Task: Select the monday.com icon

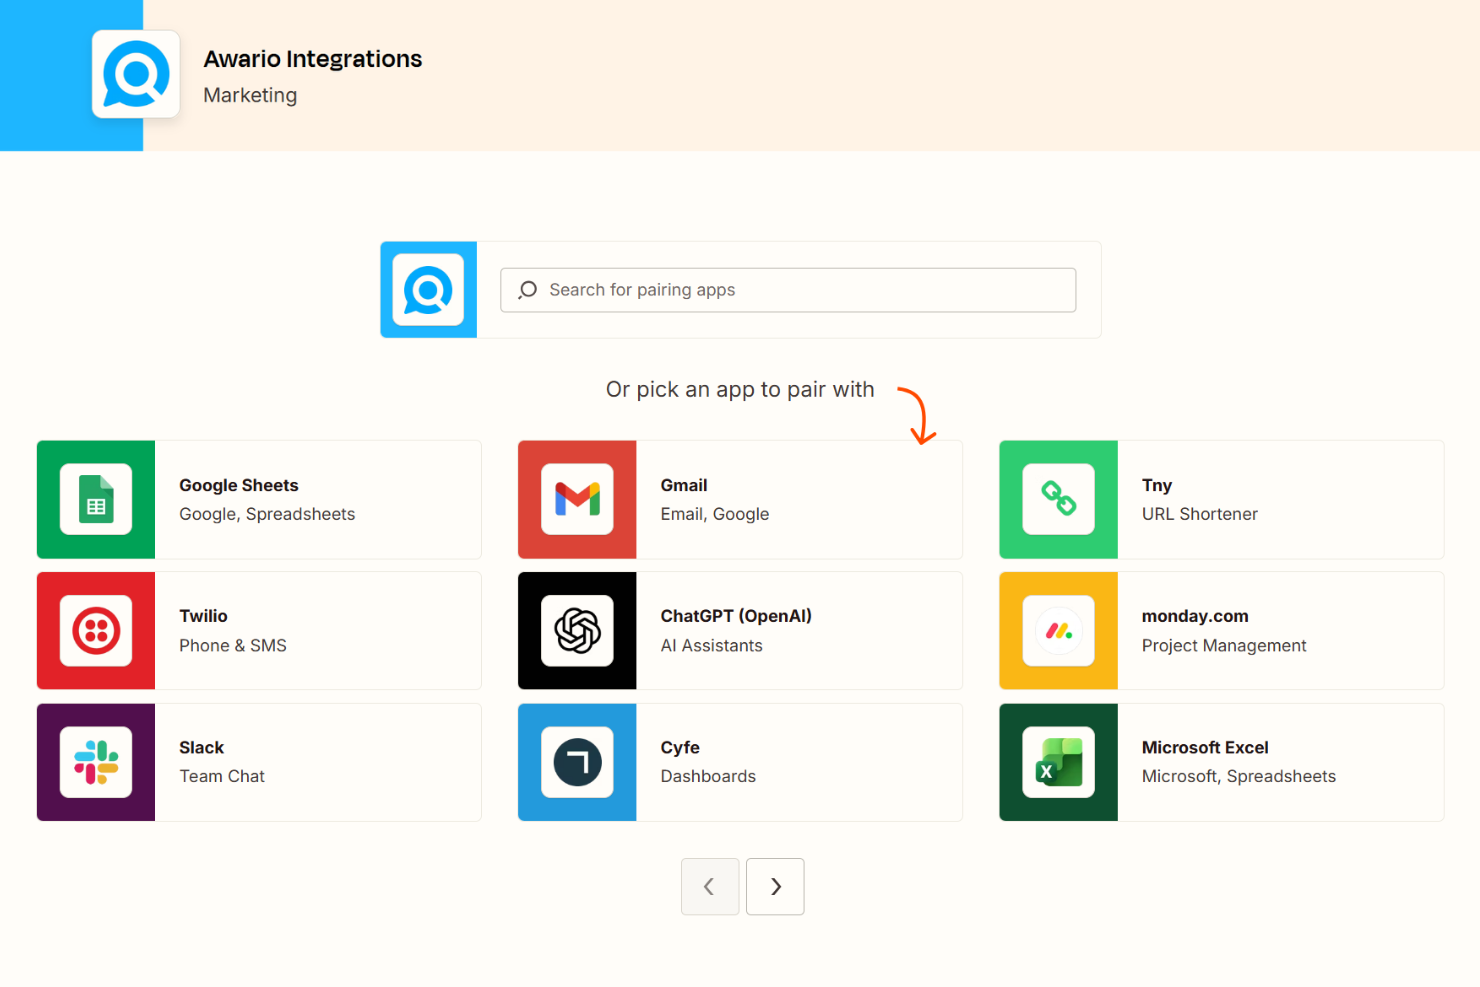Action: tap(1058, 631)
